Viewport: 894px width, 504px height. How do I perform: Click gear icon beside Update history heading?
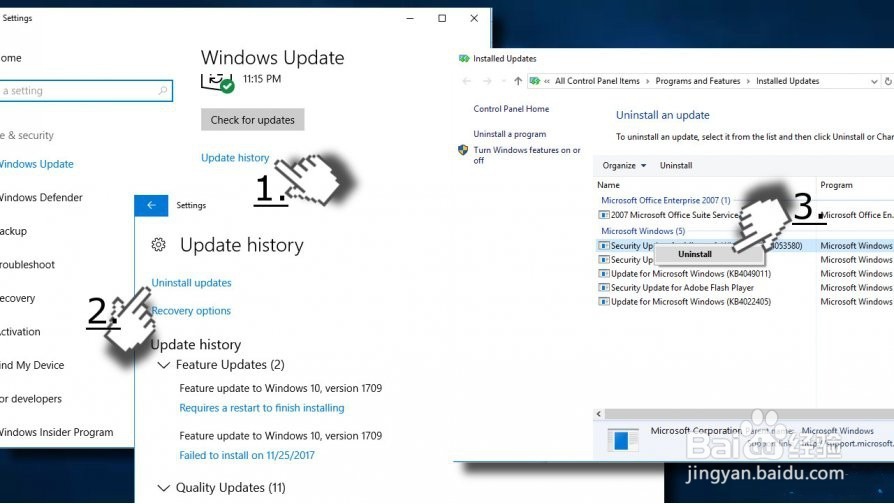tap(159, 245)
